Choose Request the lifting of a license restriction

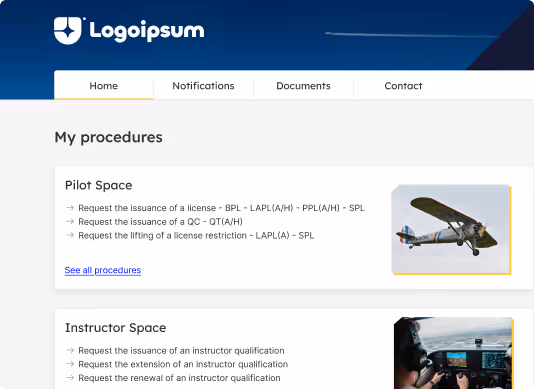196,235
